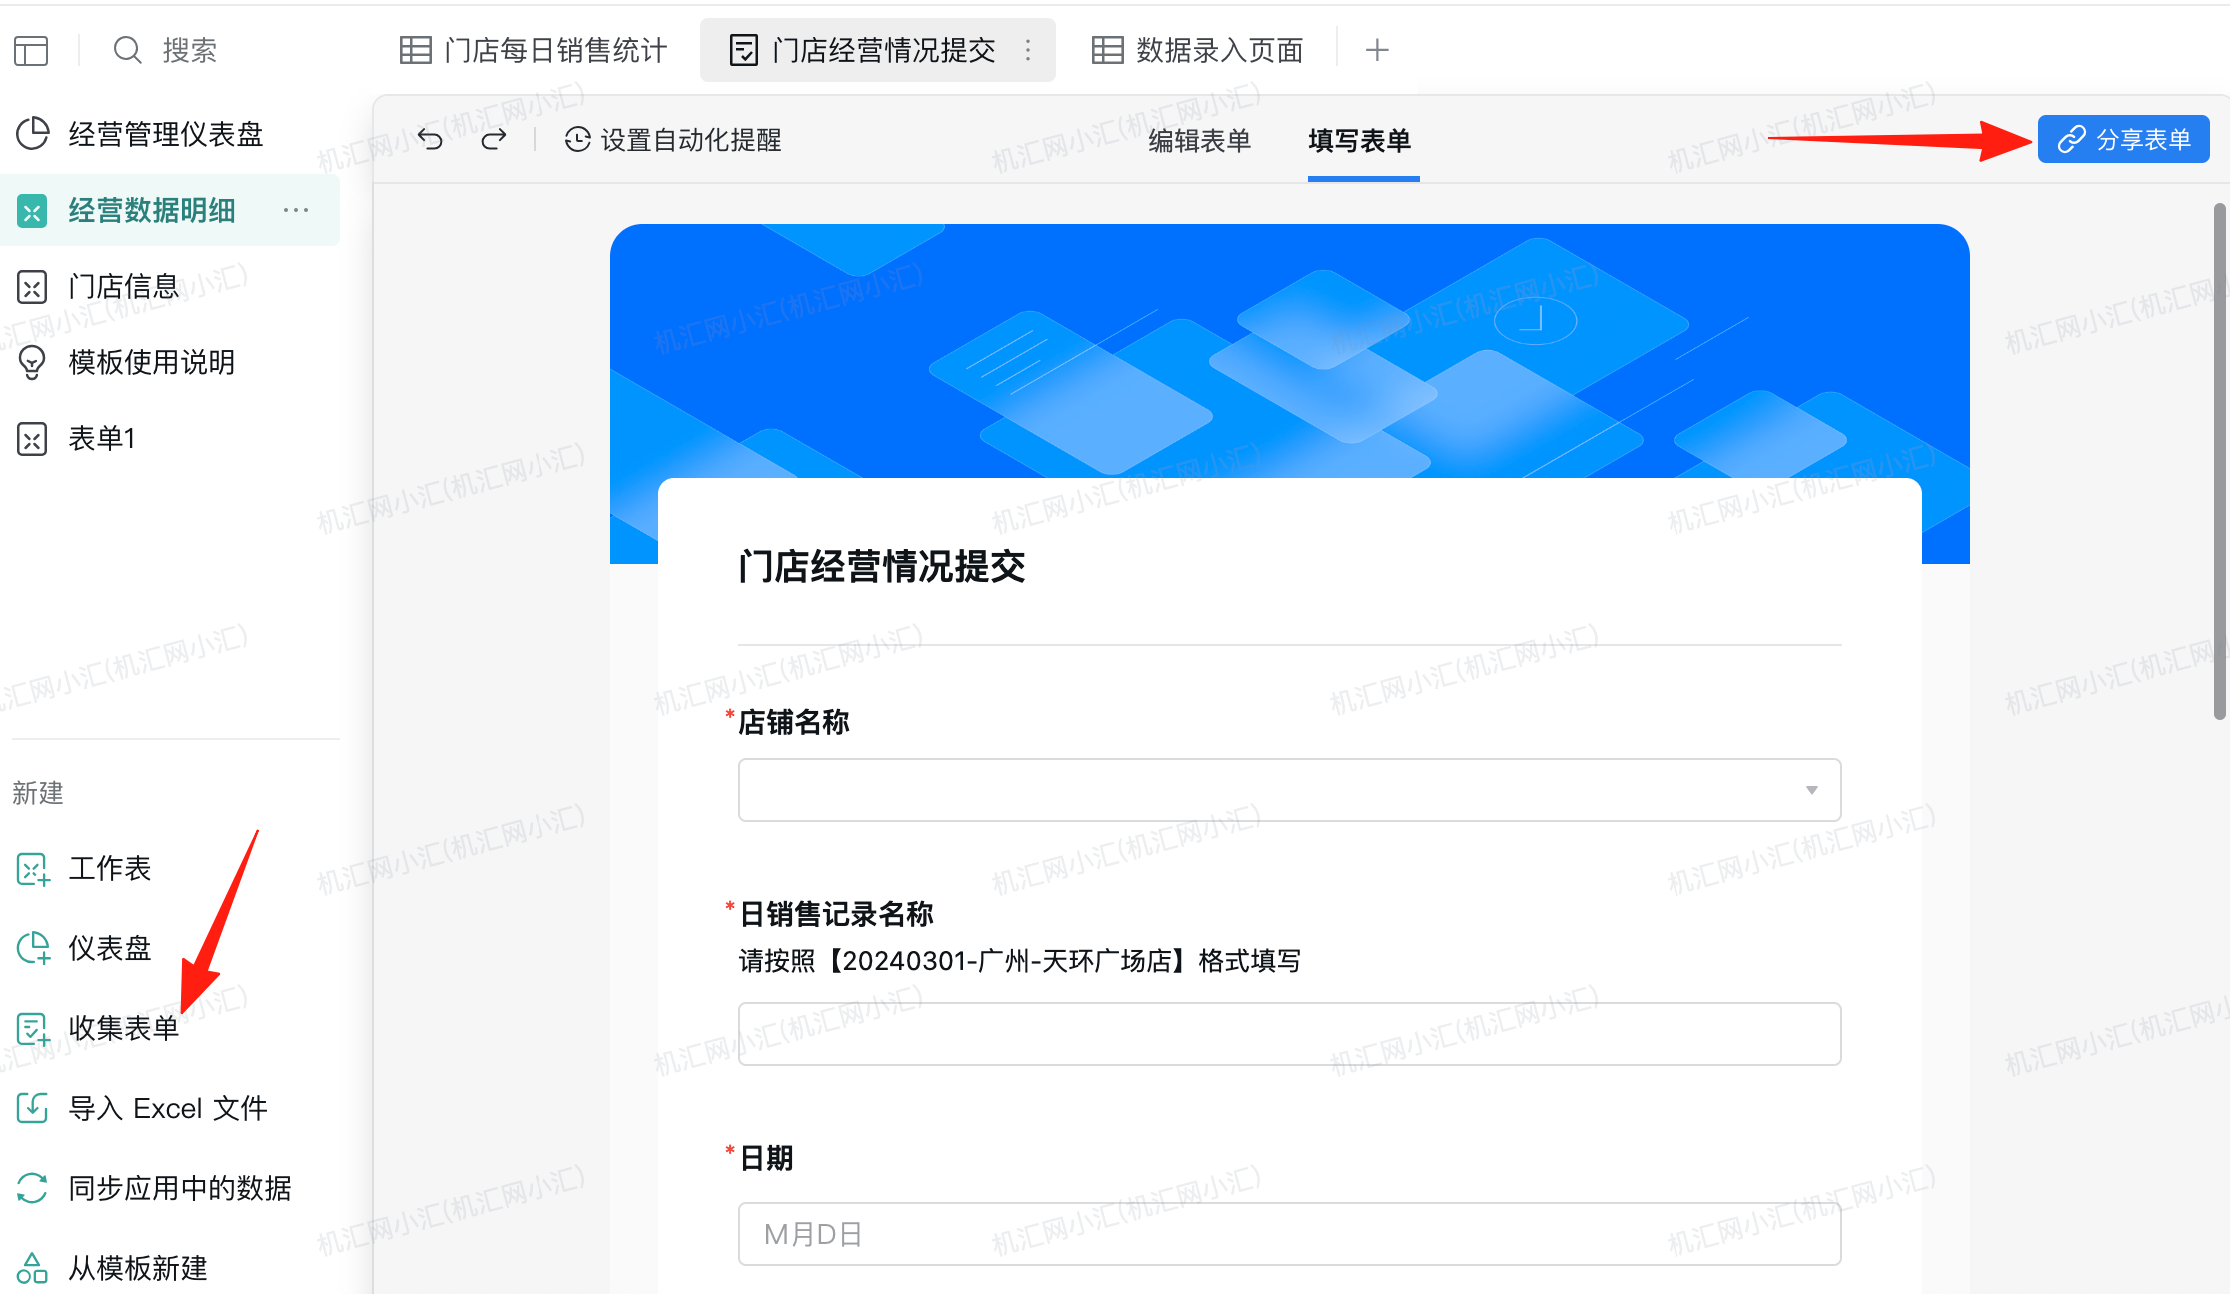Create a new 收集表单
The height and width of the screenshot is (1294, 2230).
click(x=123, y=1028)
